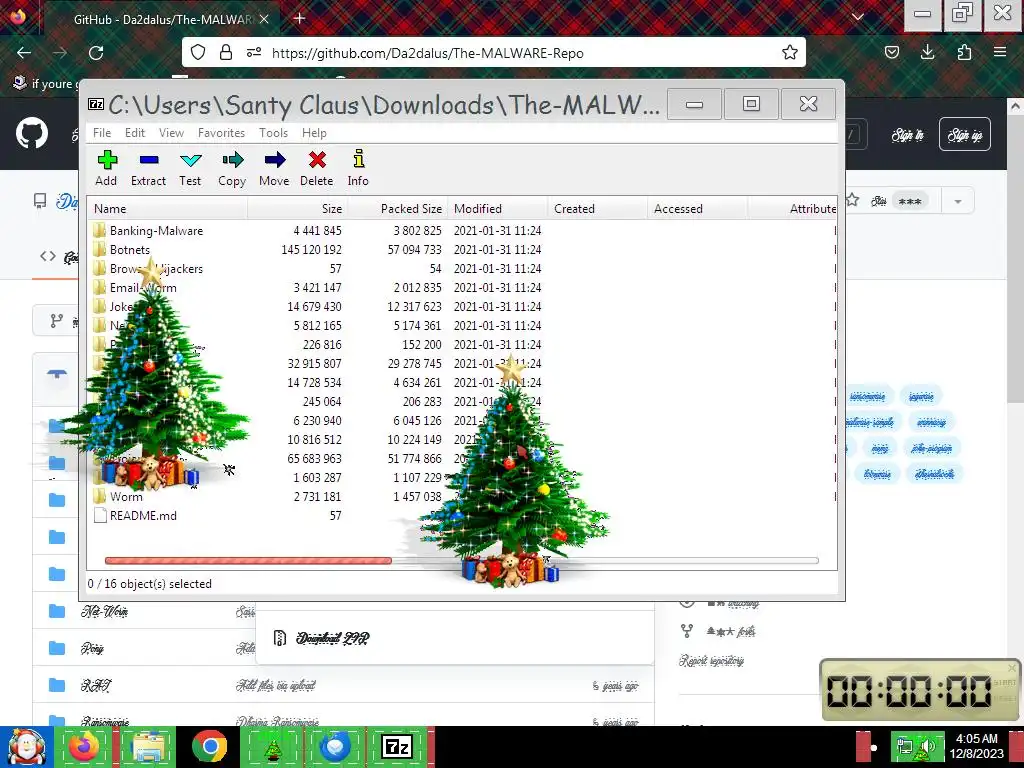Click the Copy toolbar icon in 7-Zip

[232, 168]
